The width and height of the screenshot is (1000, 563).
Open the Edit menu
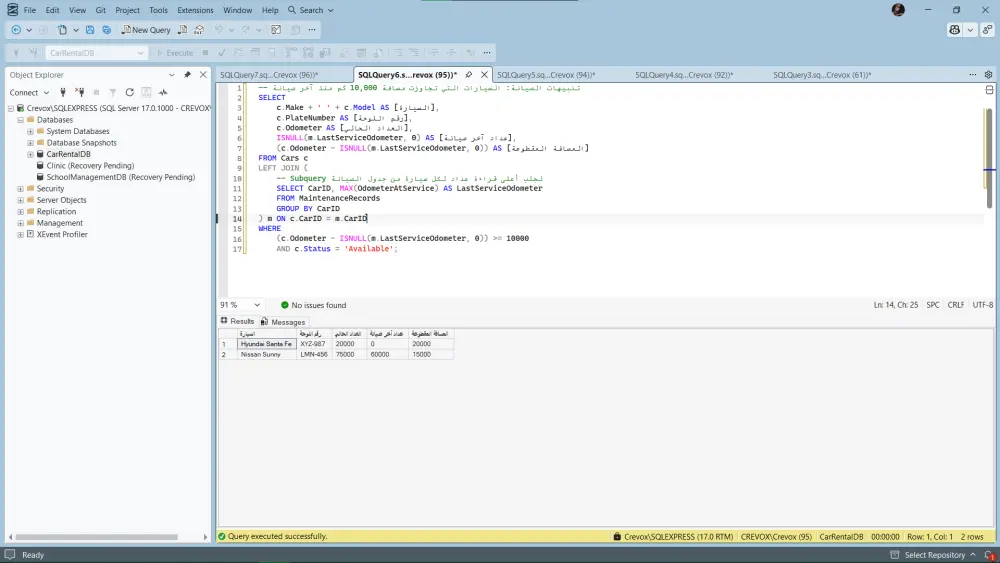click(52, 10)
